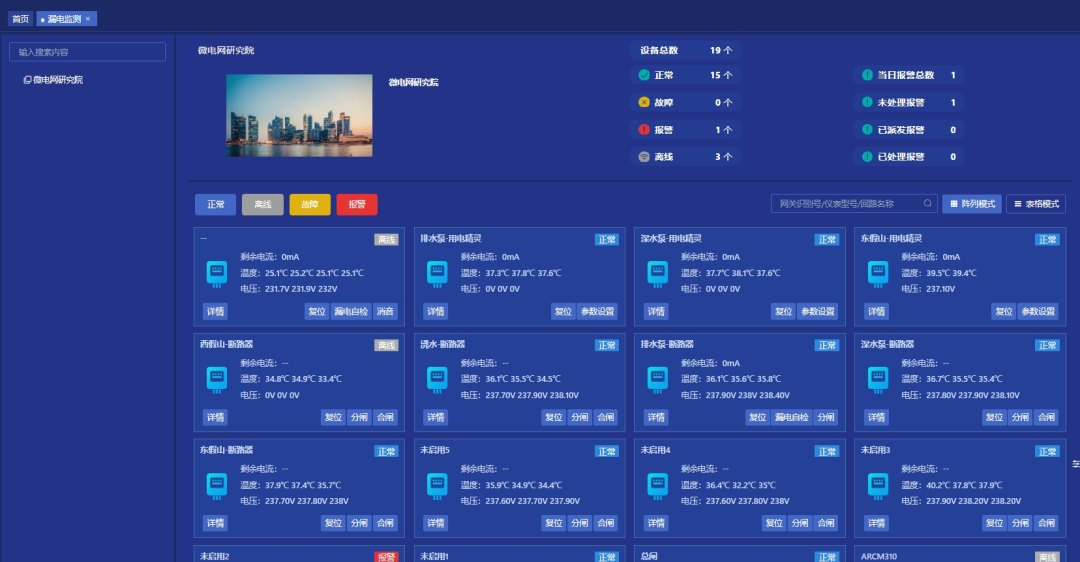Click 合闸 on 深水泵-断路器 card
Image resolution: width=1080 pixels, height=562 pixels.
tap(1046, 417)
